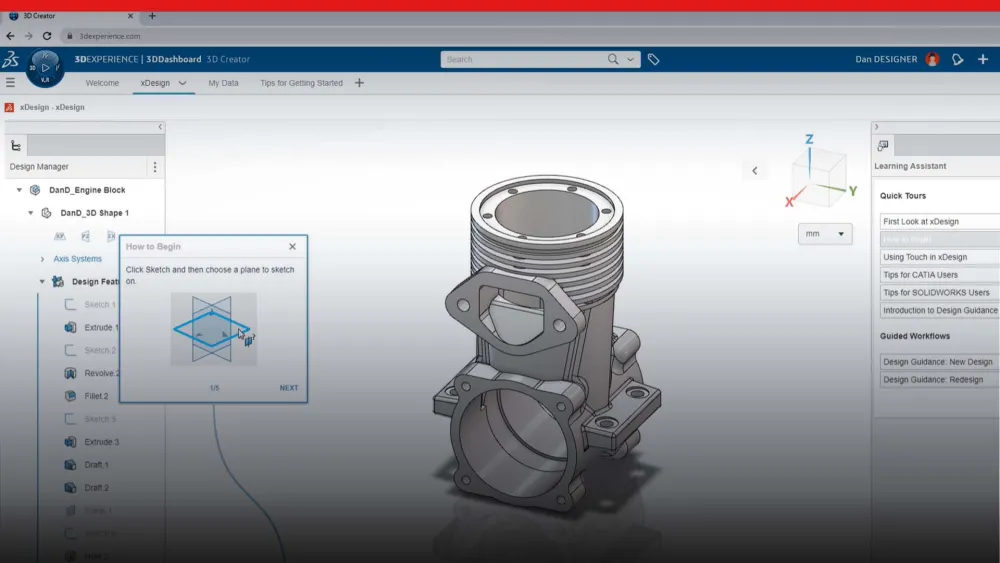The height and width of the screenshot is (563, 1000).
Task: Open Tips for CATIA Users tour
Action: coord(940,275)
